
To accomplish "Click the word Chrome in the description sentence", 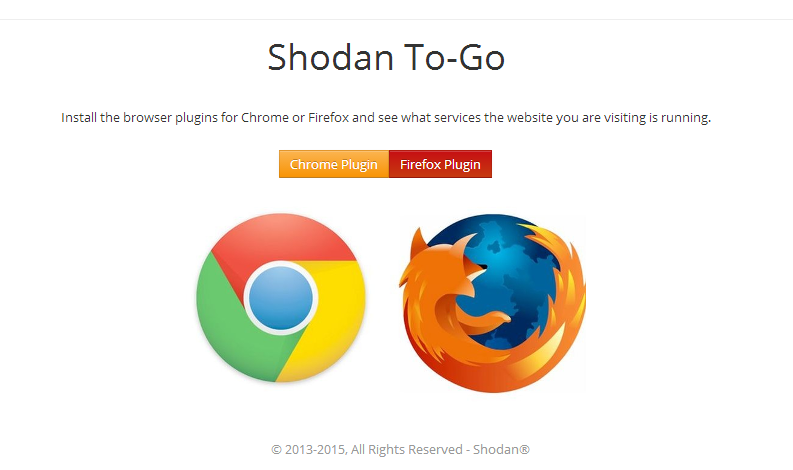I will tap(265, 117).
